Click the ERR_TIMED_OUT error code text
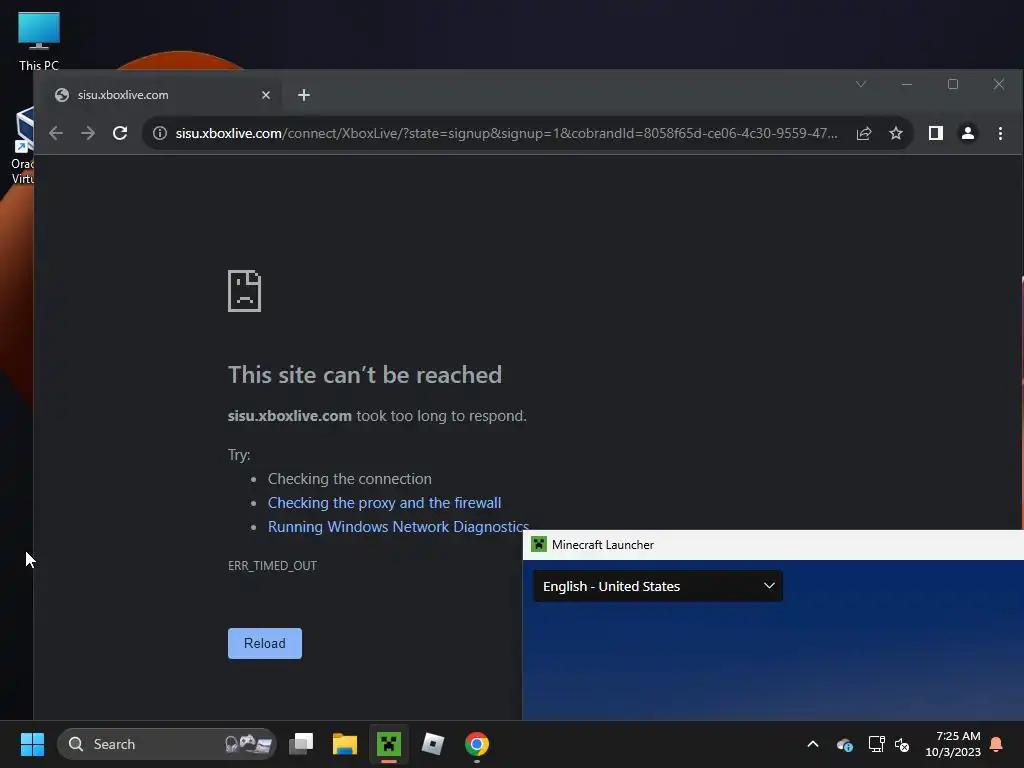The image size is (1024, 768). 272,566
